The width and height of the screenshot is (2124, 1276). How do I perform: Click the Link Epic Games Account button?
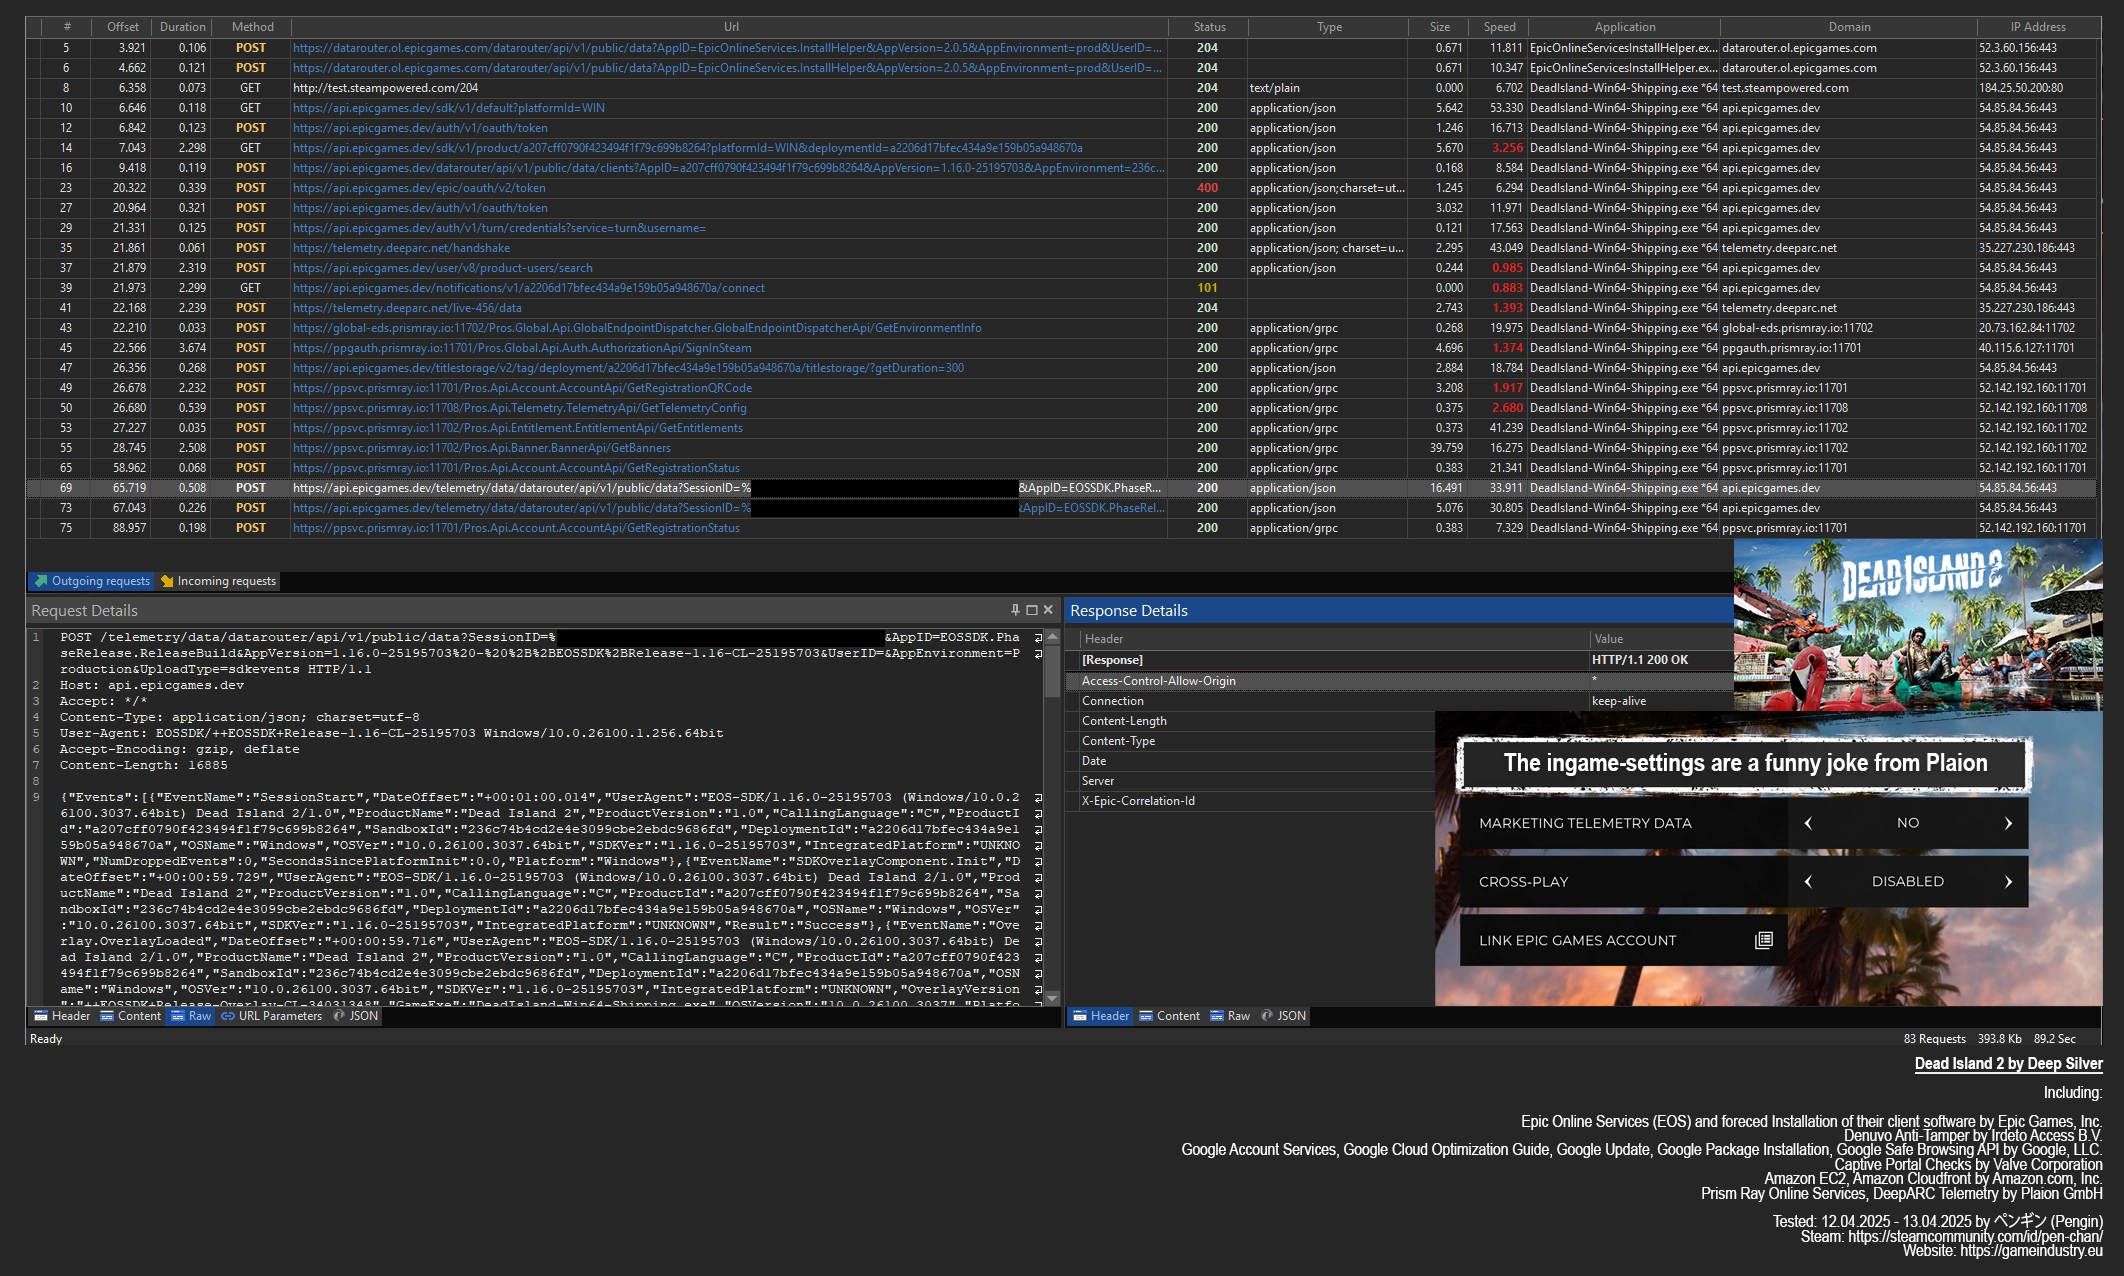(1623, 940)
